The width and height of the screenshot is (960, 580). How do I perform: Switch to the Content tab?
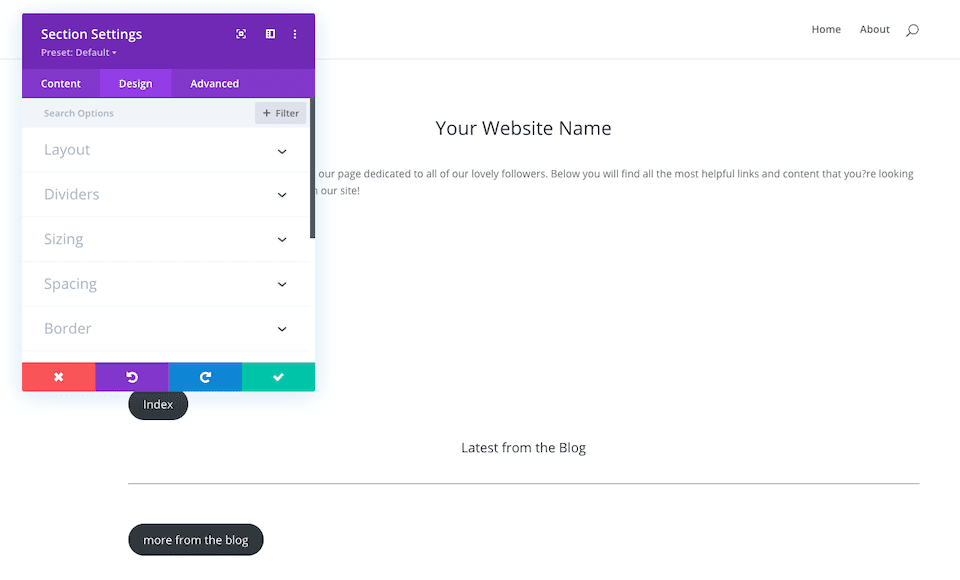(61, 83)
